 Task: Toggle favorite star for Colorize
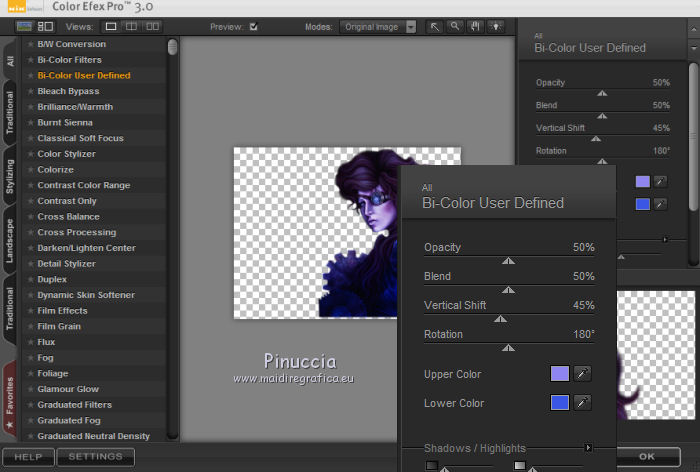(30, 170)
